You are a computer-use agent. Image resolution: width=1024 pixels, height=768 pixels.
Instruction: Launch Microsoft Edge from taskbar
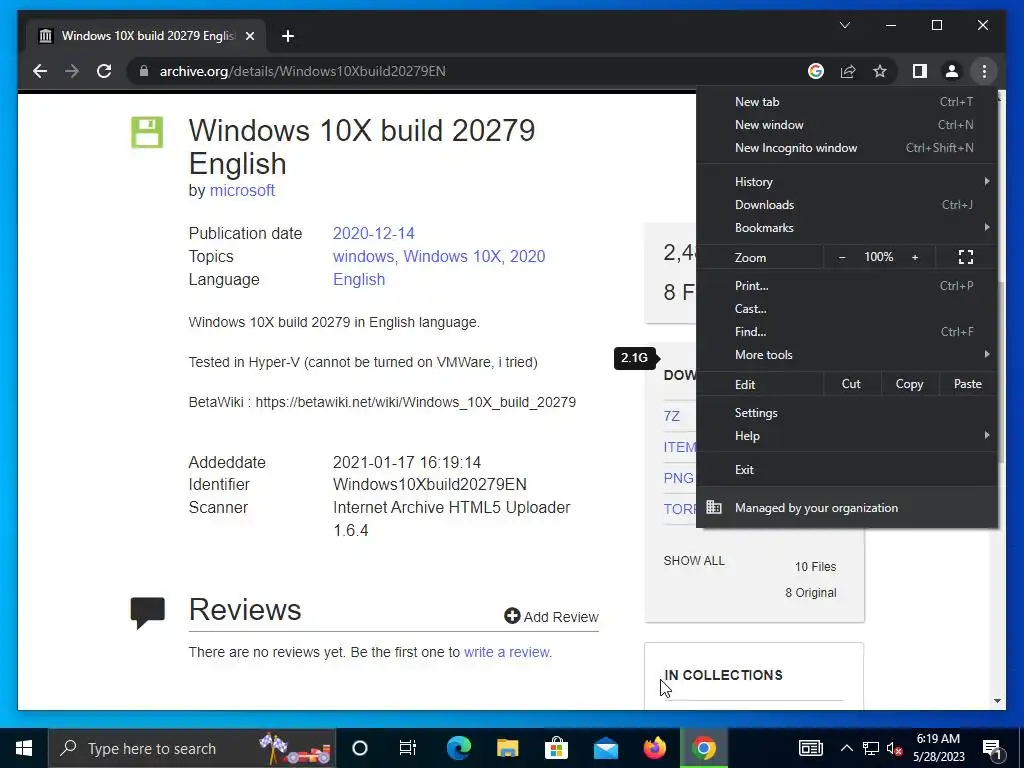[458, 748]
